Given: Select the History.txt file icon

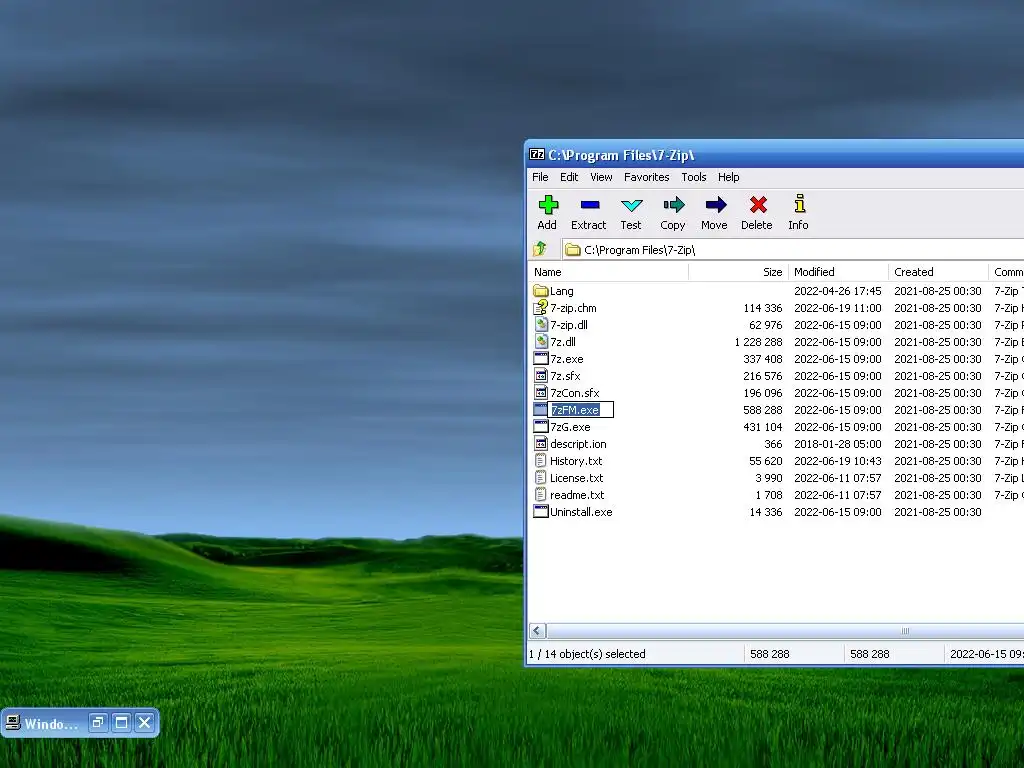Looking at the screenshot, I should pos(540,460).
